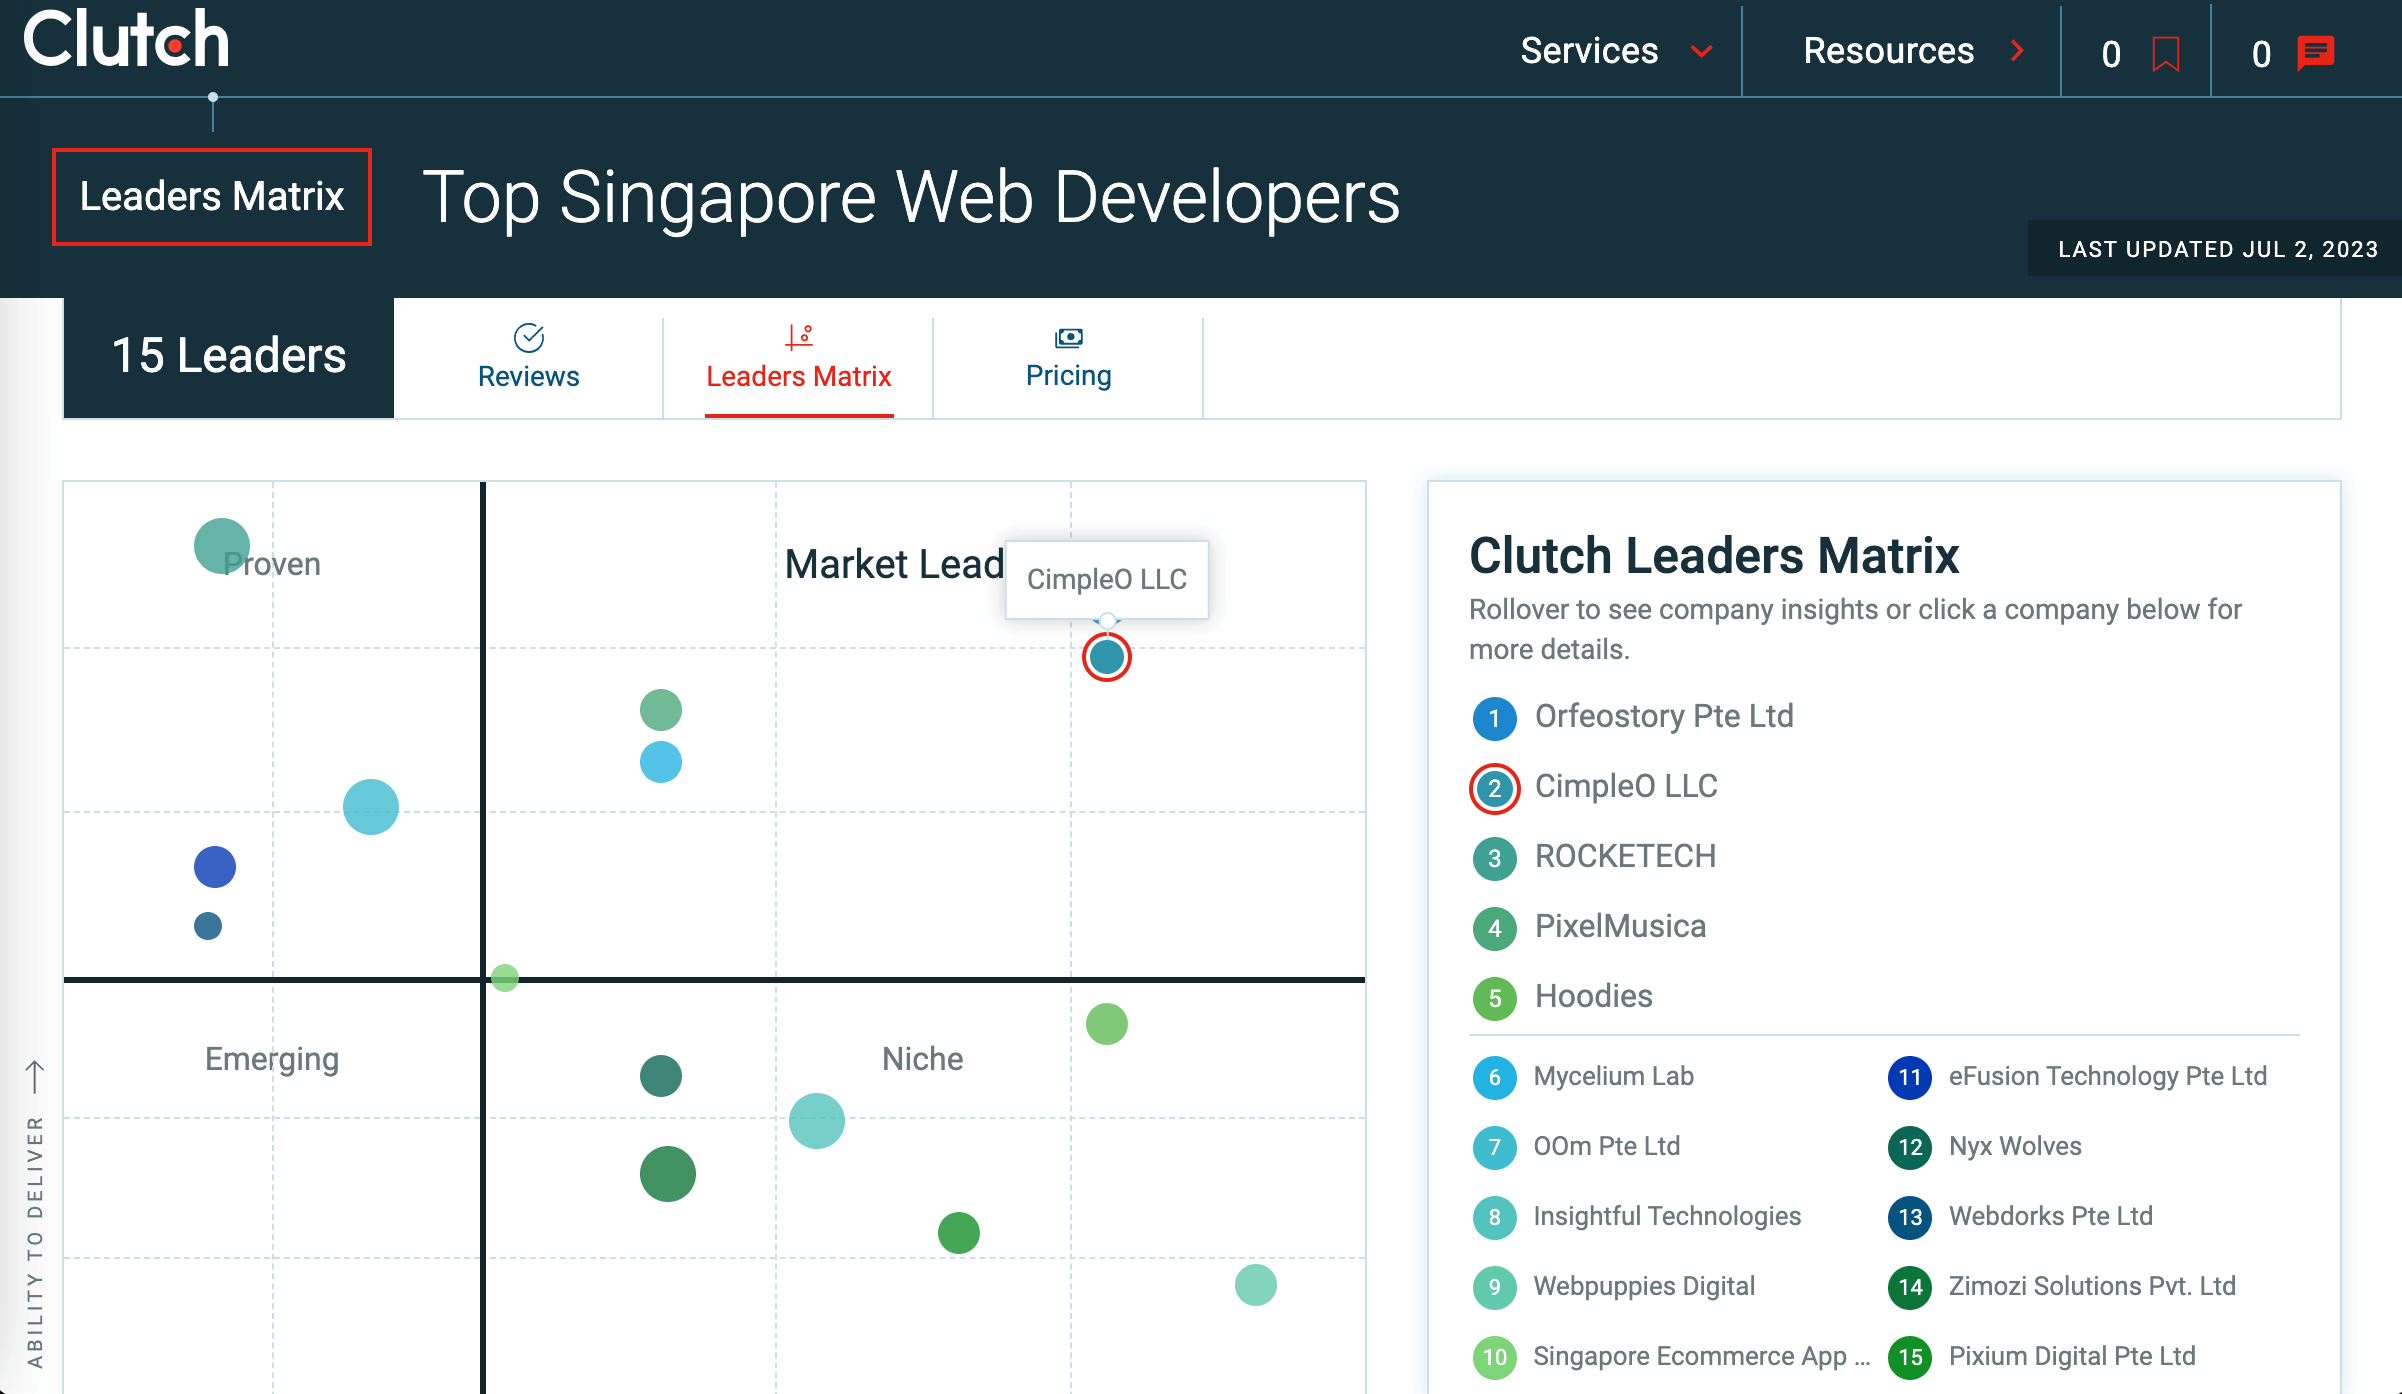Viewport: 2402px width, 1394px height.
Task: Click number 15 badge for Pixium Digital
Action: [x=1909, y=1358]
